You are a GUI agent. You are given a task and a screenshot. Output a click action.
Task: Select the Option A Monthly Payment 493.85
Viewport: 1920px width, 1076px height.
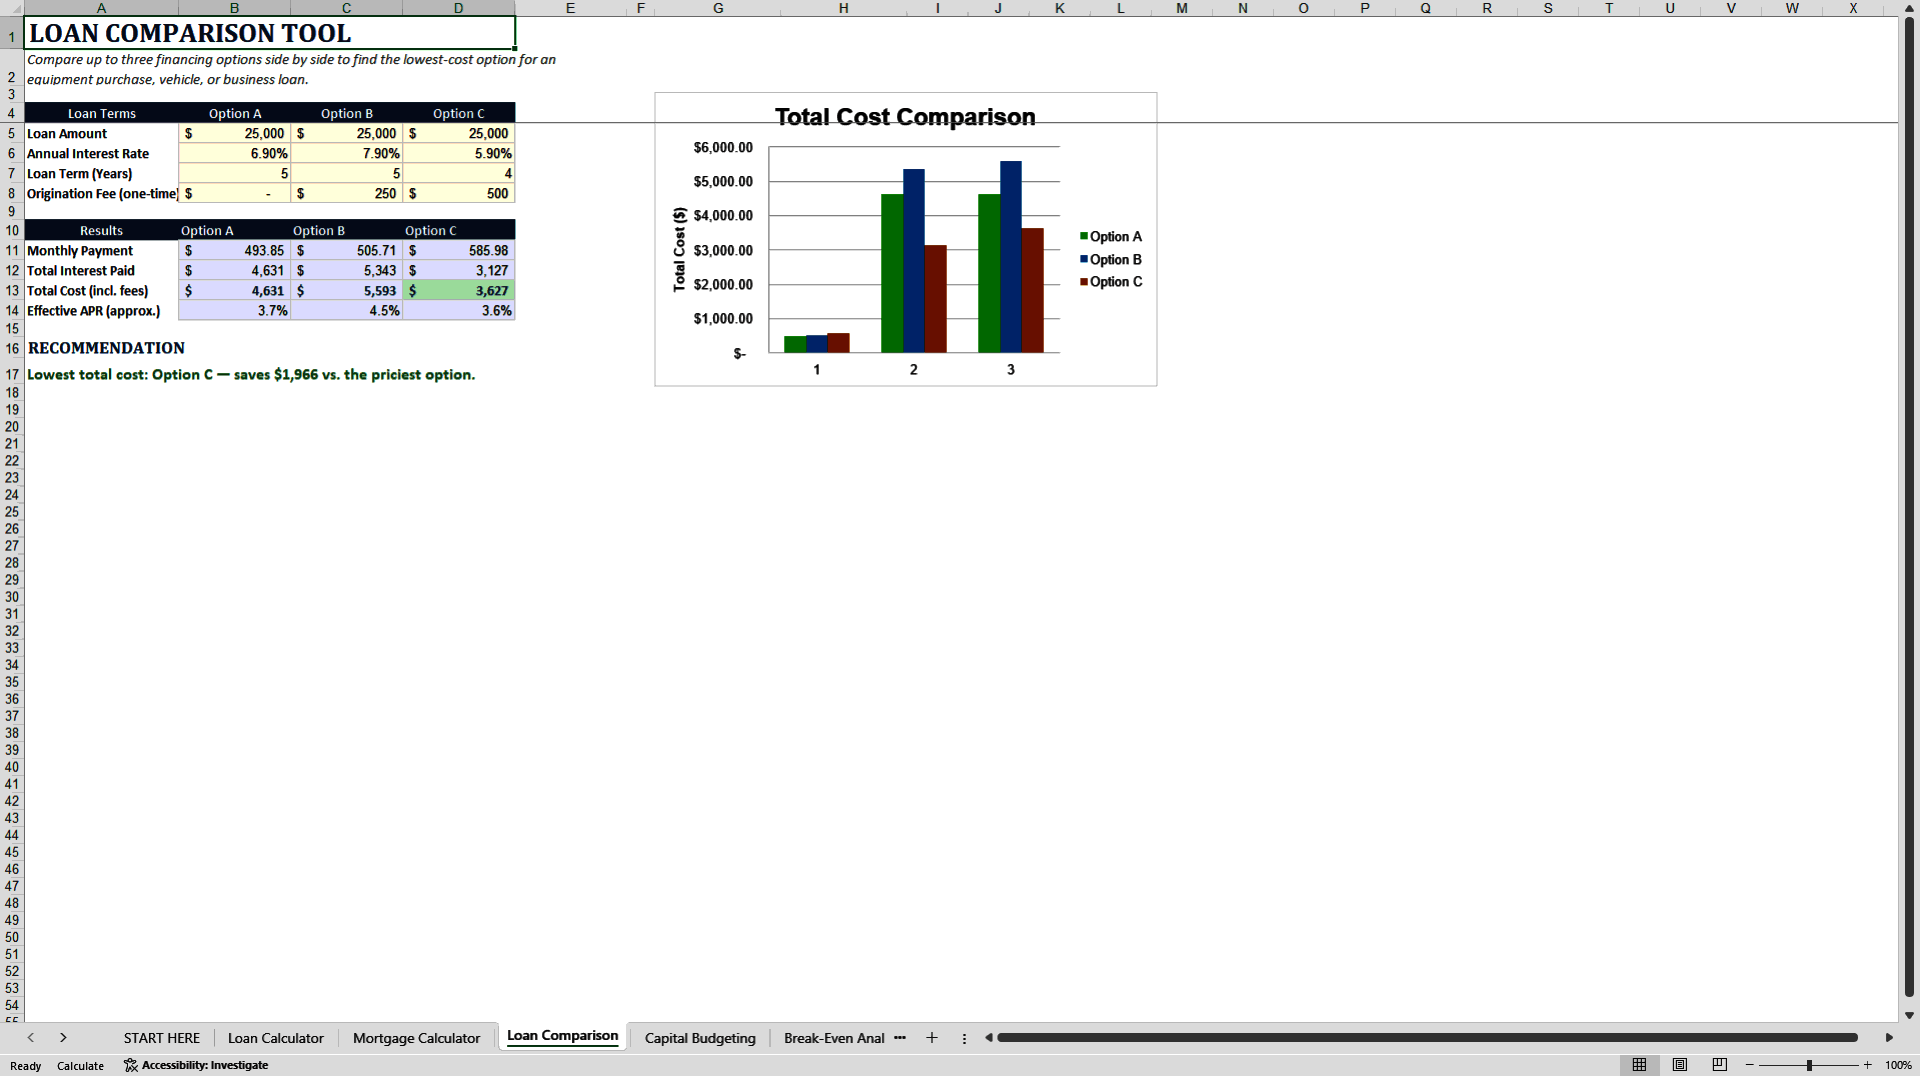(235, 250)
